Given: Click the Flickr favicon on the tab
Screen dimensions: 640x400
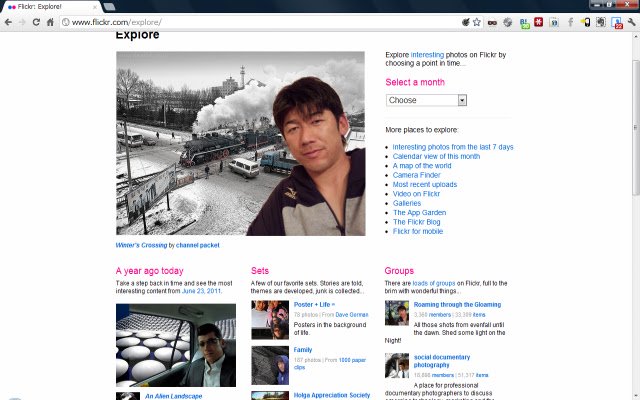Looking at the screenshot, I should pyautogui.click(x=11, y=7).
